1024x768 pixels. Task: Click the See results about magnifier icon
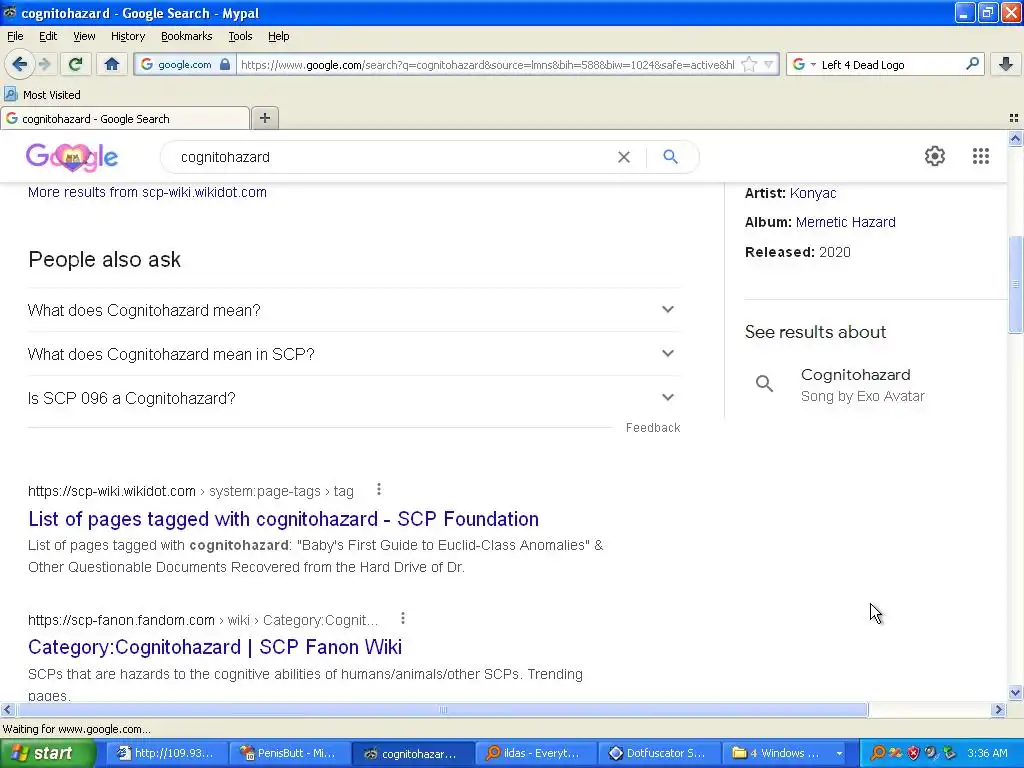[764, 384]
